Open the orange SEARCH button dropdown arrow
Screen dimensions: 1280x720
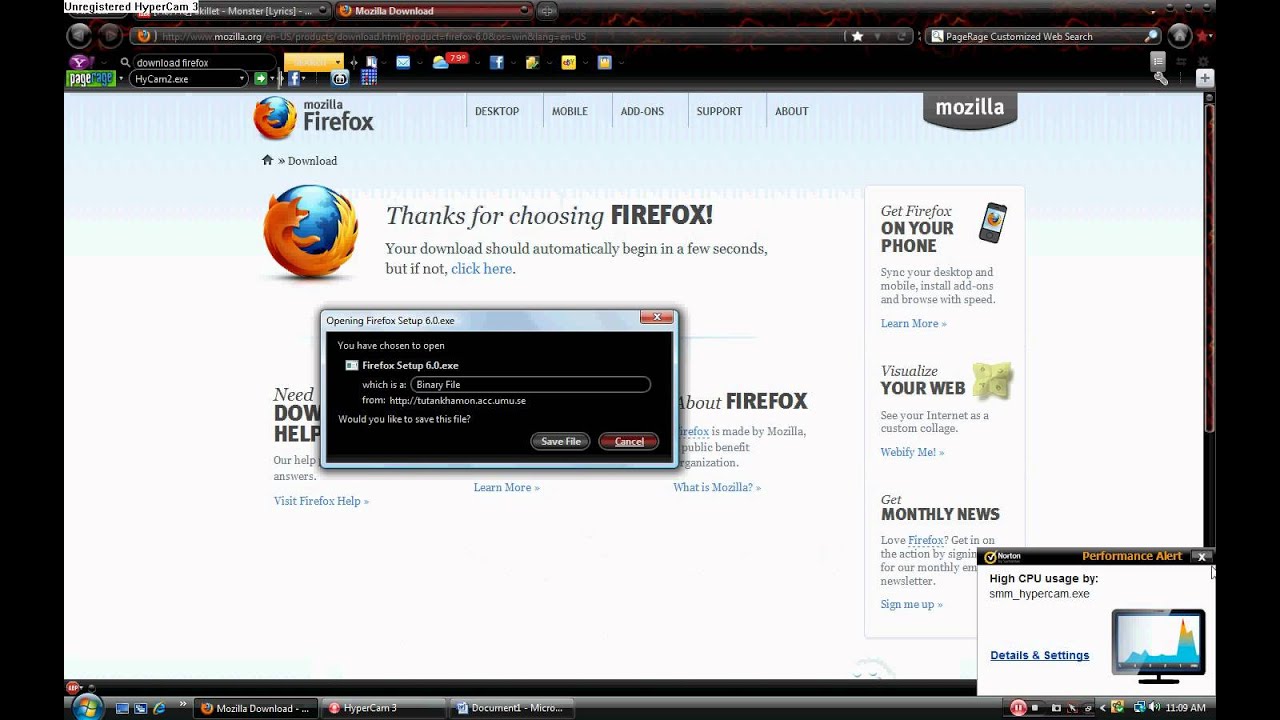(x=337, y=62)
